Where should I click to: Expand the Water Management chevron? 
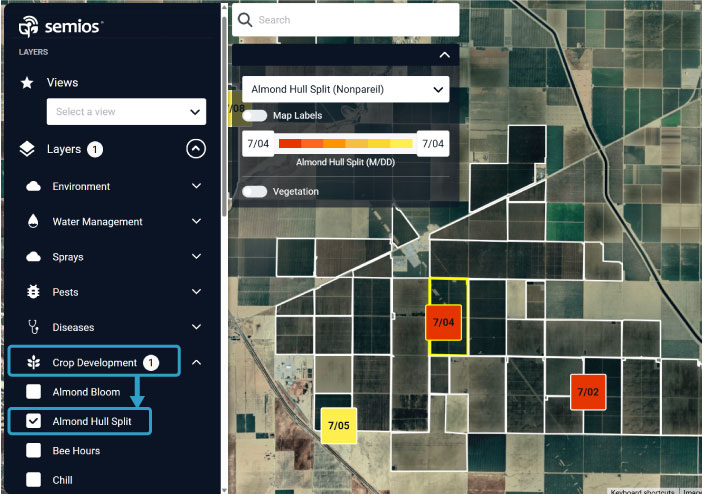point(196,221)
